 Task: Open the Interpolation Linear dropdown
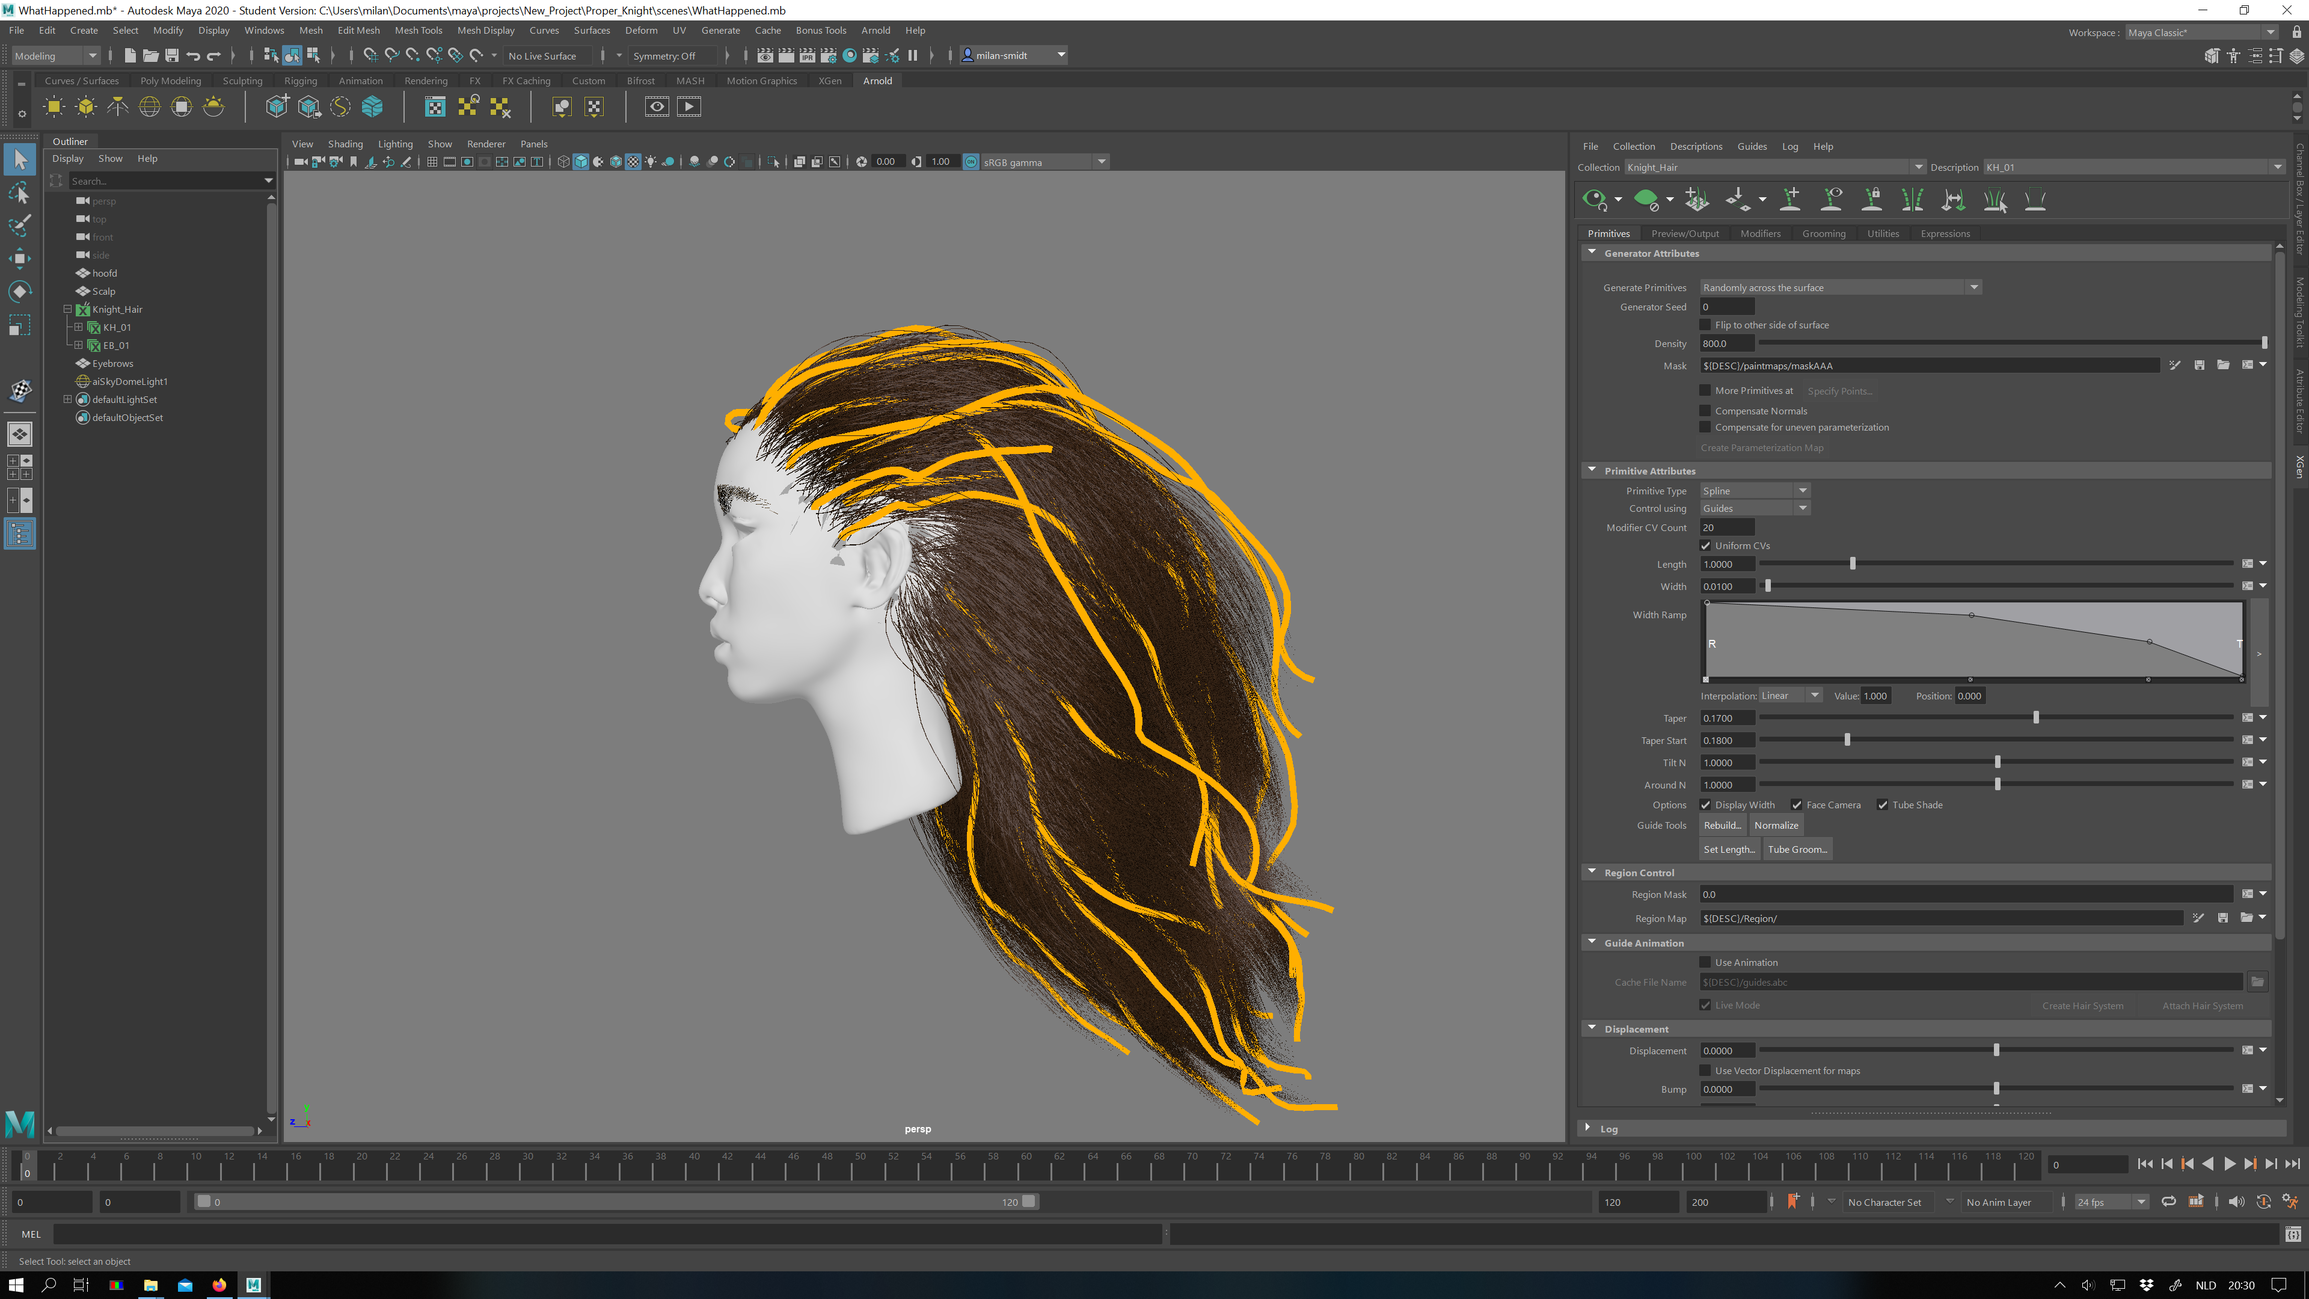[1791, 696]
